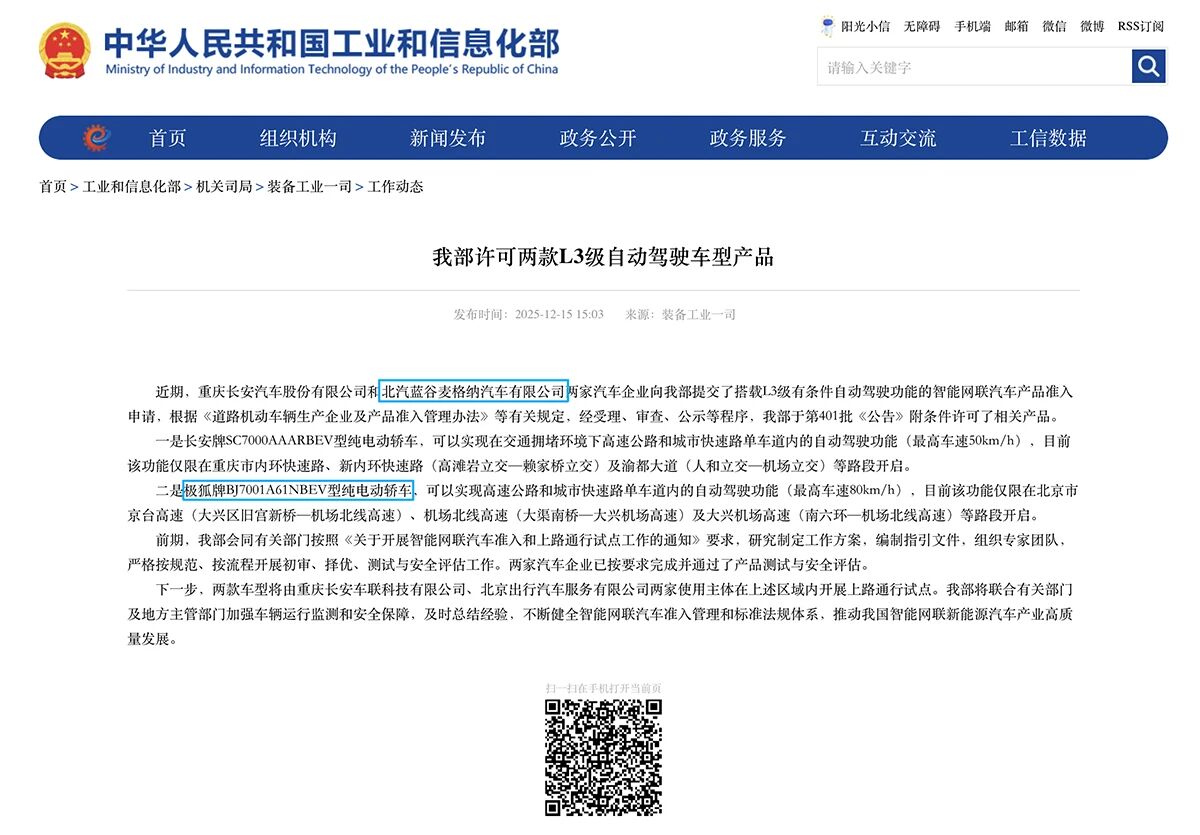The image size is (1200, 835).
Task: Click 装备工业一司 in the breadcrumb
Action: (309, 187)
